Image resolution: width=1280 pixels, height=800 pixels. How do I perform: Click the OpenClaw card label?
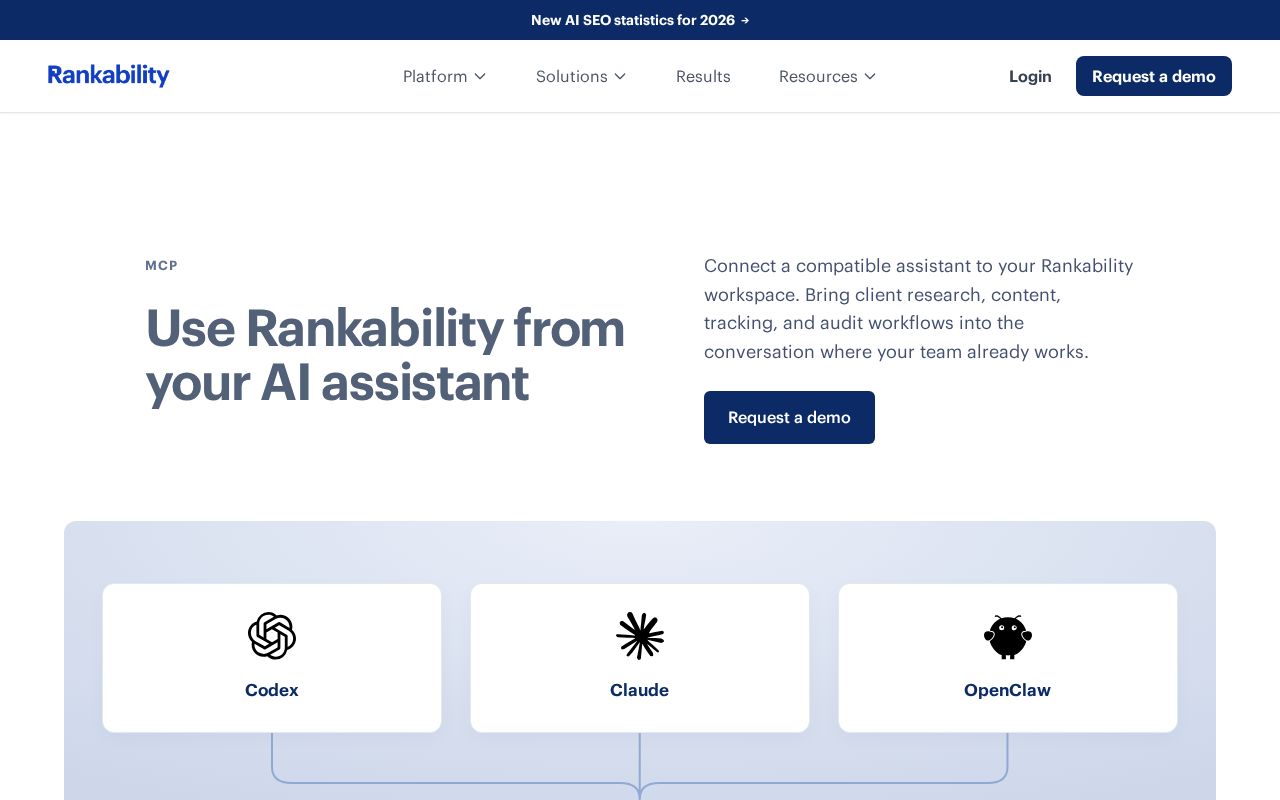pyautogui.click(x=1008, y=690)
